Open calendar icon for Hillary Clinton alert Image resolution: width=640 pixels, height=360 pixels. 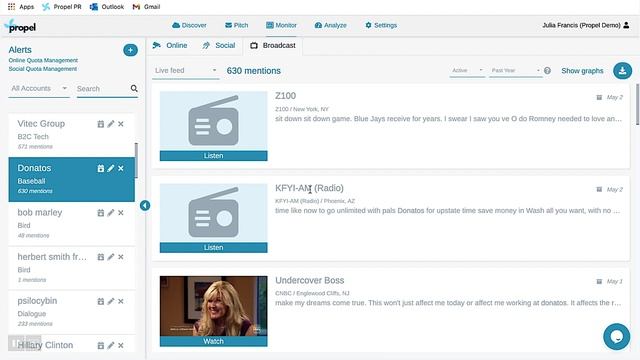pos(100,346)
